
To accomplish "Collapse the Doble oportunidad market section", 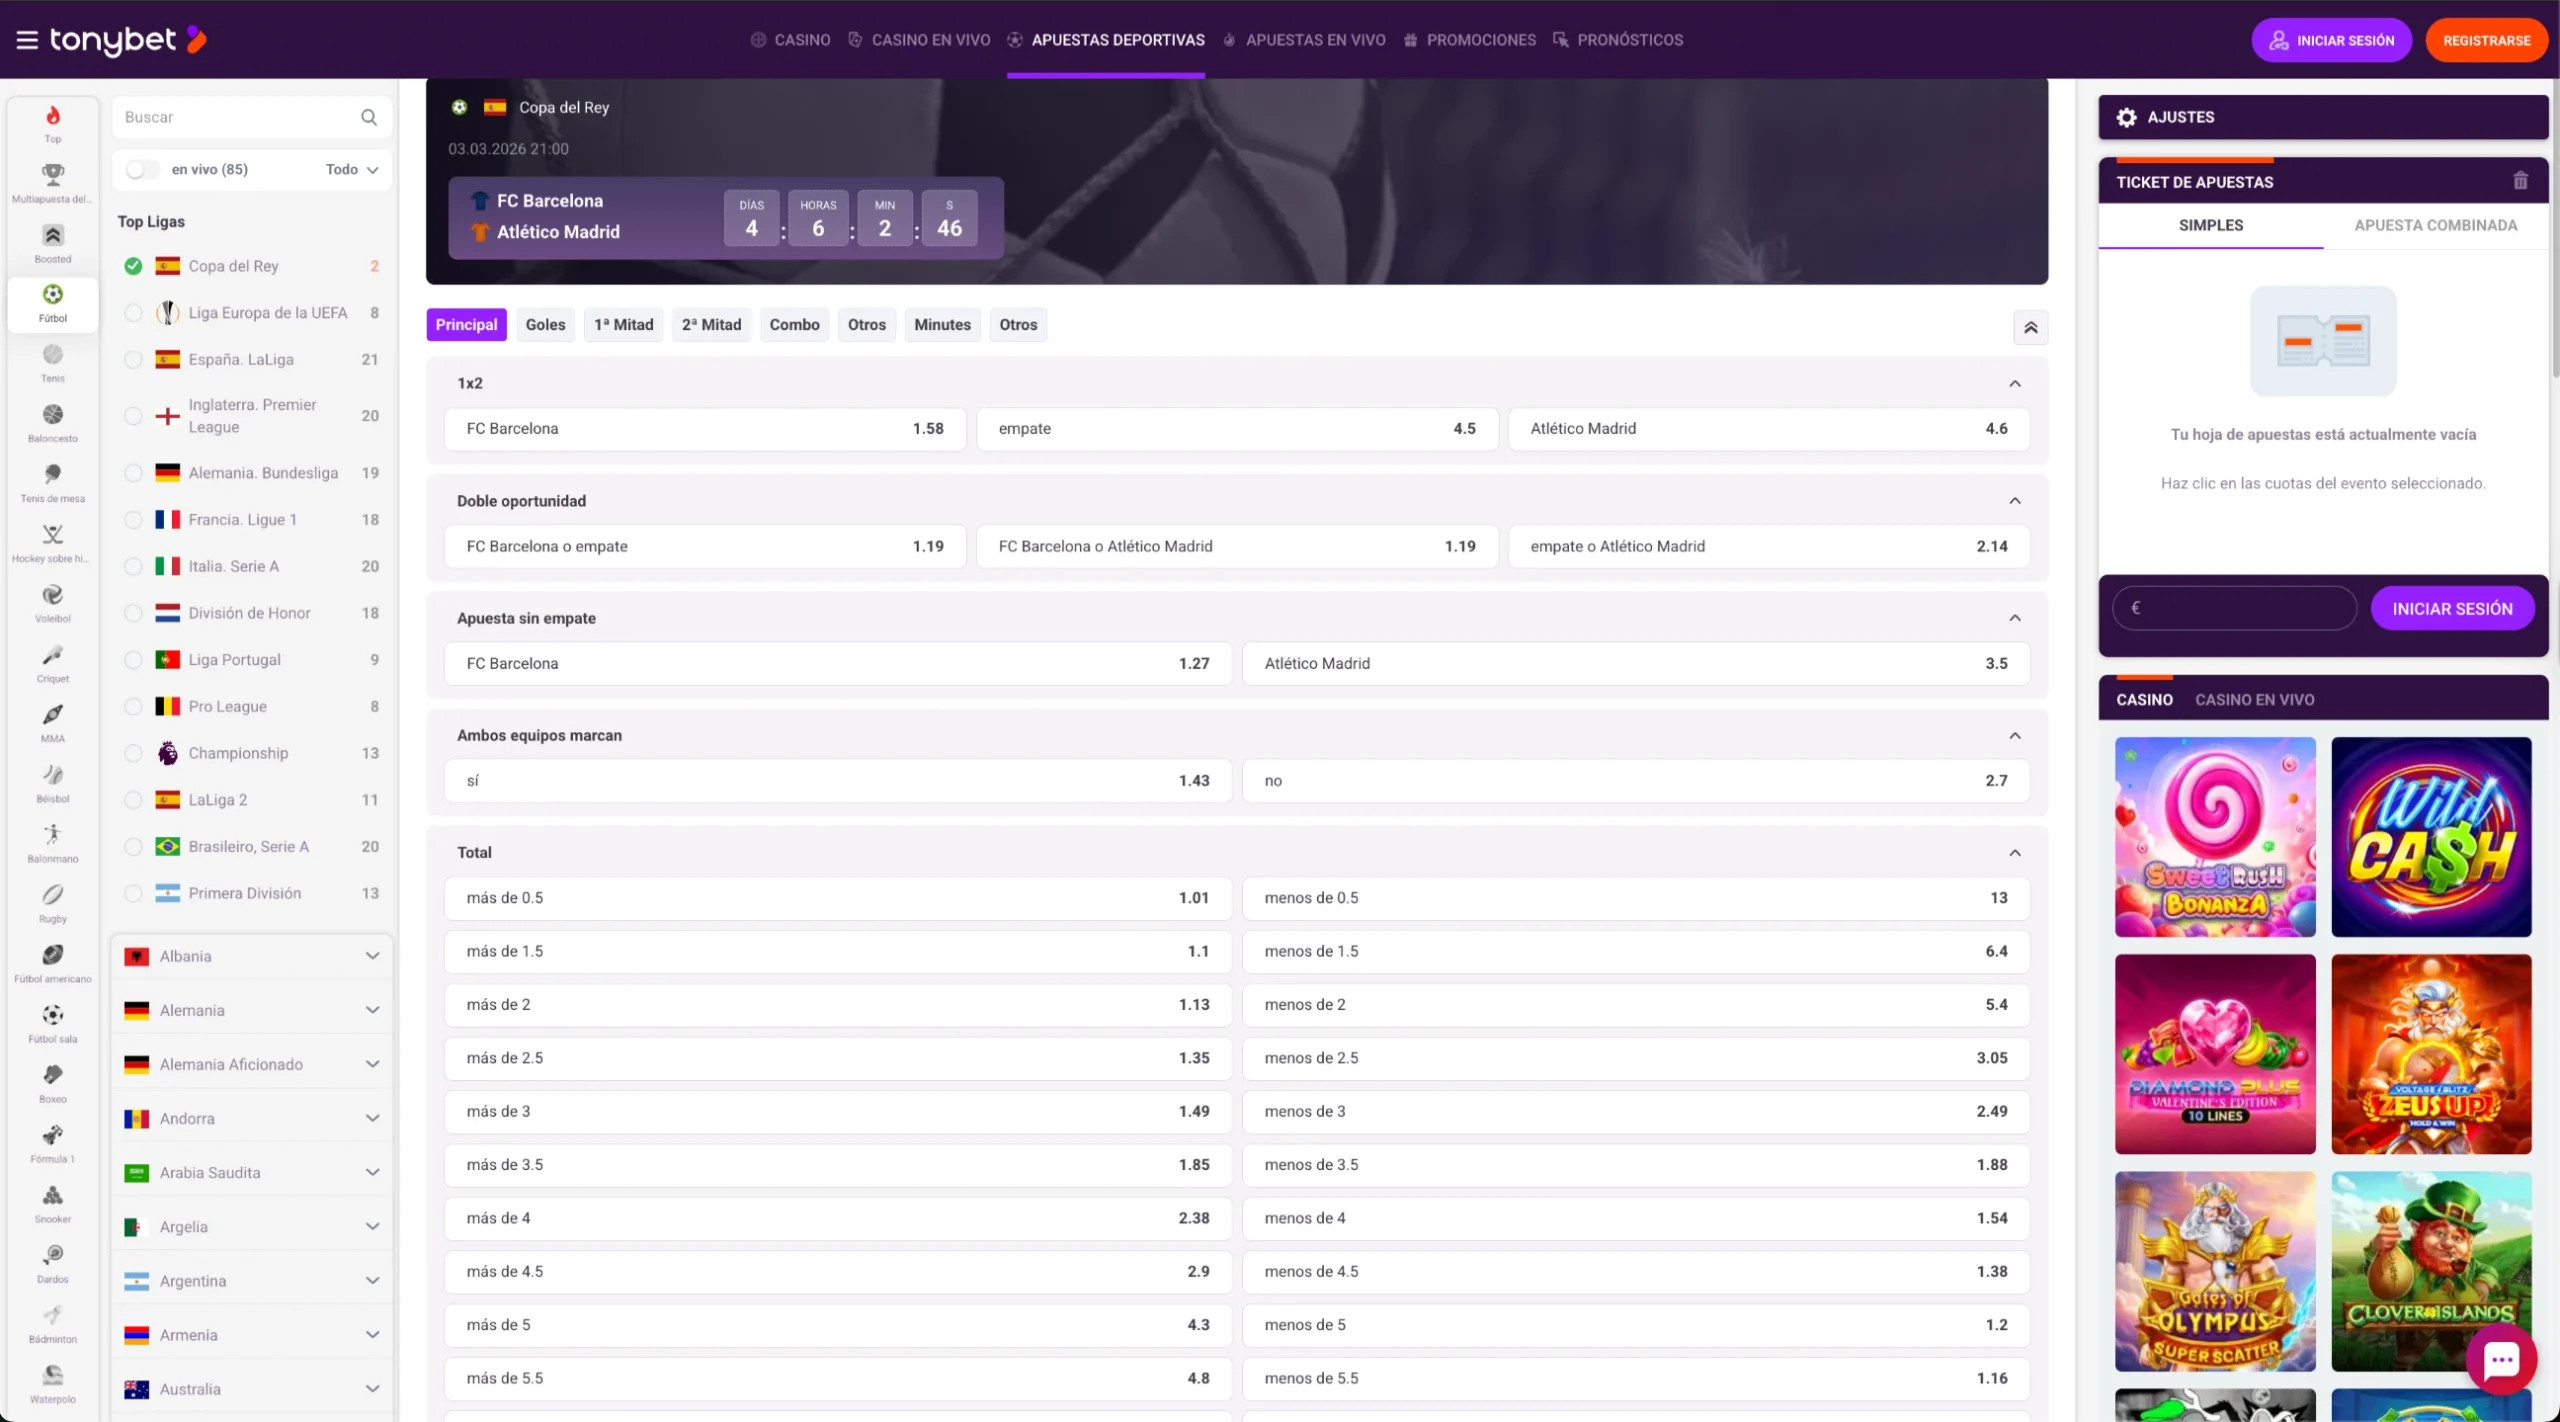I will (x=2014, y=501).
